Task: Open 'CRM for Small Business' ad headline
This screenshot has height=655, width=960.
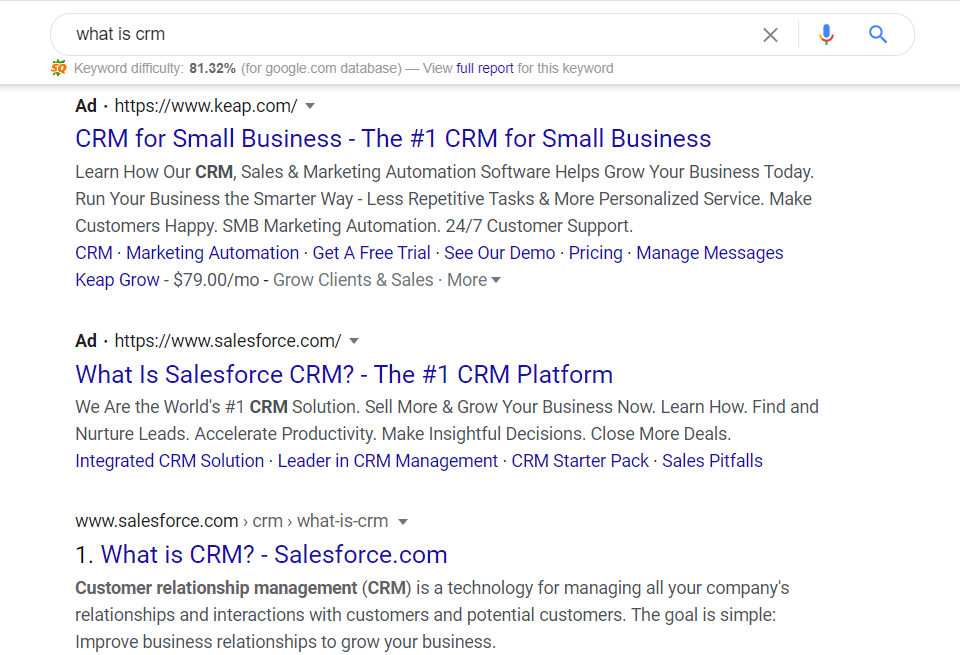Action: 393,139
